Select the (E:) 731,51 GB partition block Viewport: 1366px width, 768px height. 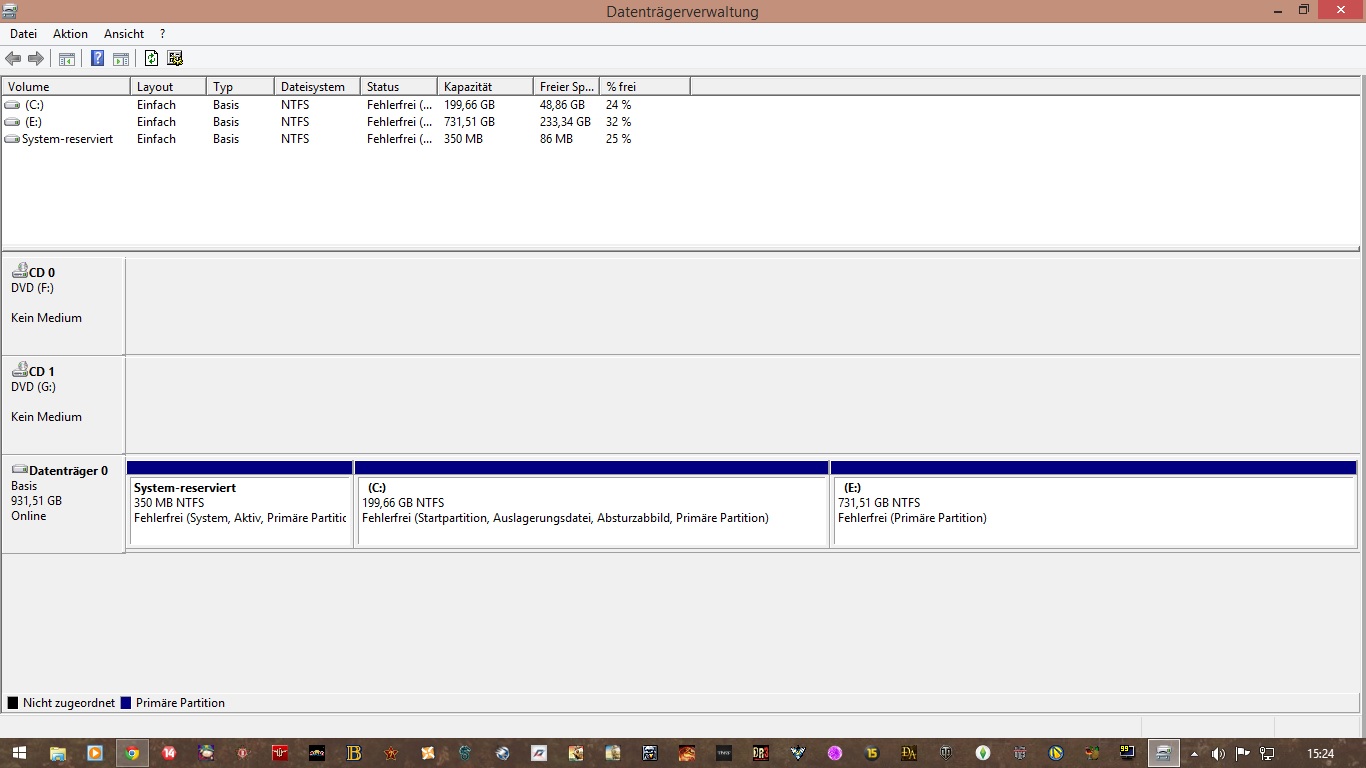coord(1093,510)
